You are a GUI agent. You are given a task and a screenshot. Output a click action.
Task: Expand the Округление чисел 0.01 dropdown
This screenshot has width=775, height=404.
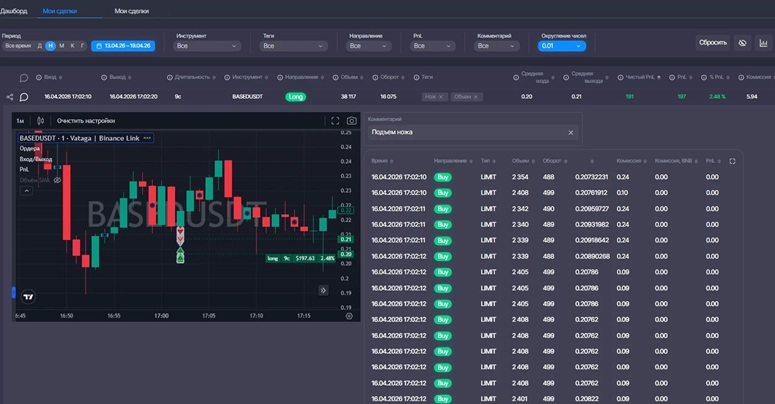tap(562, 46)
